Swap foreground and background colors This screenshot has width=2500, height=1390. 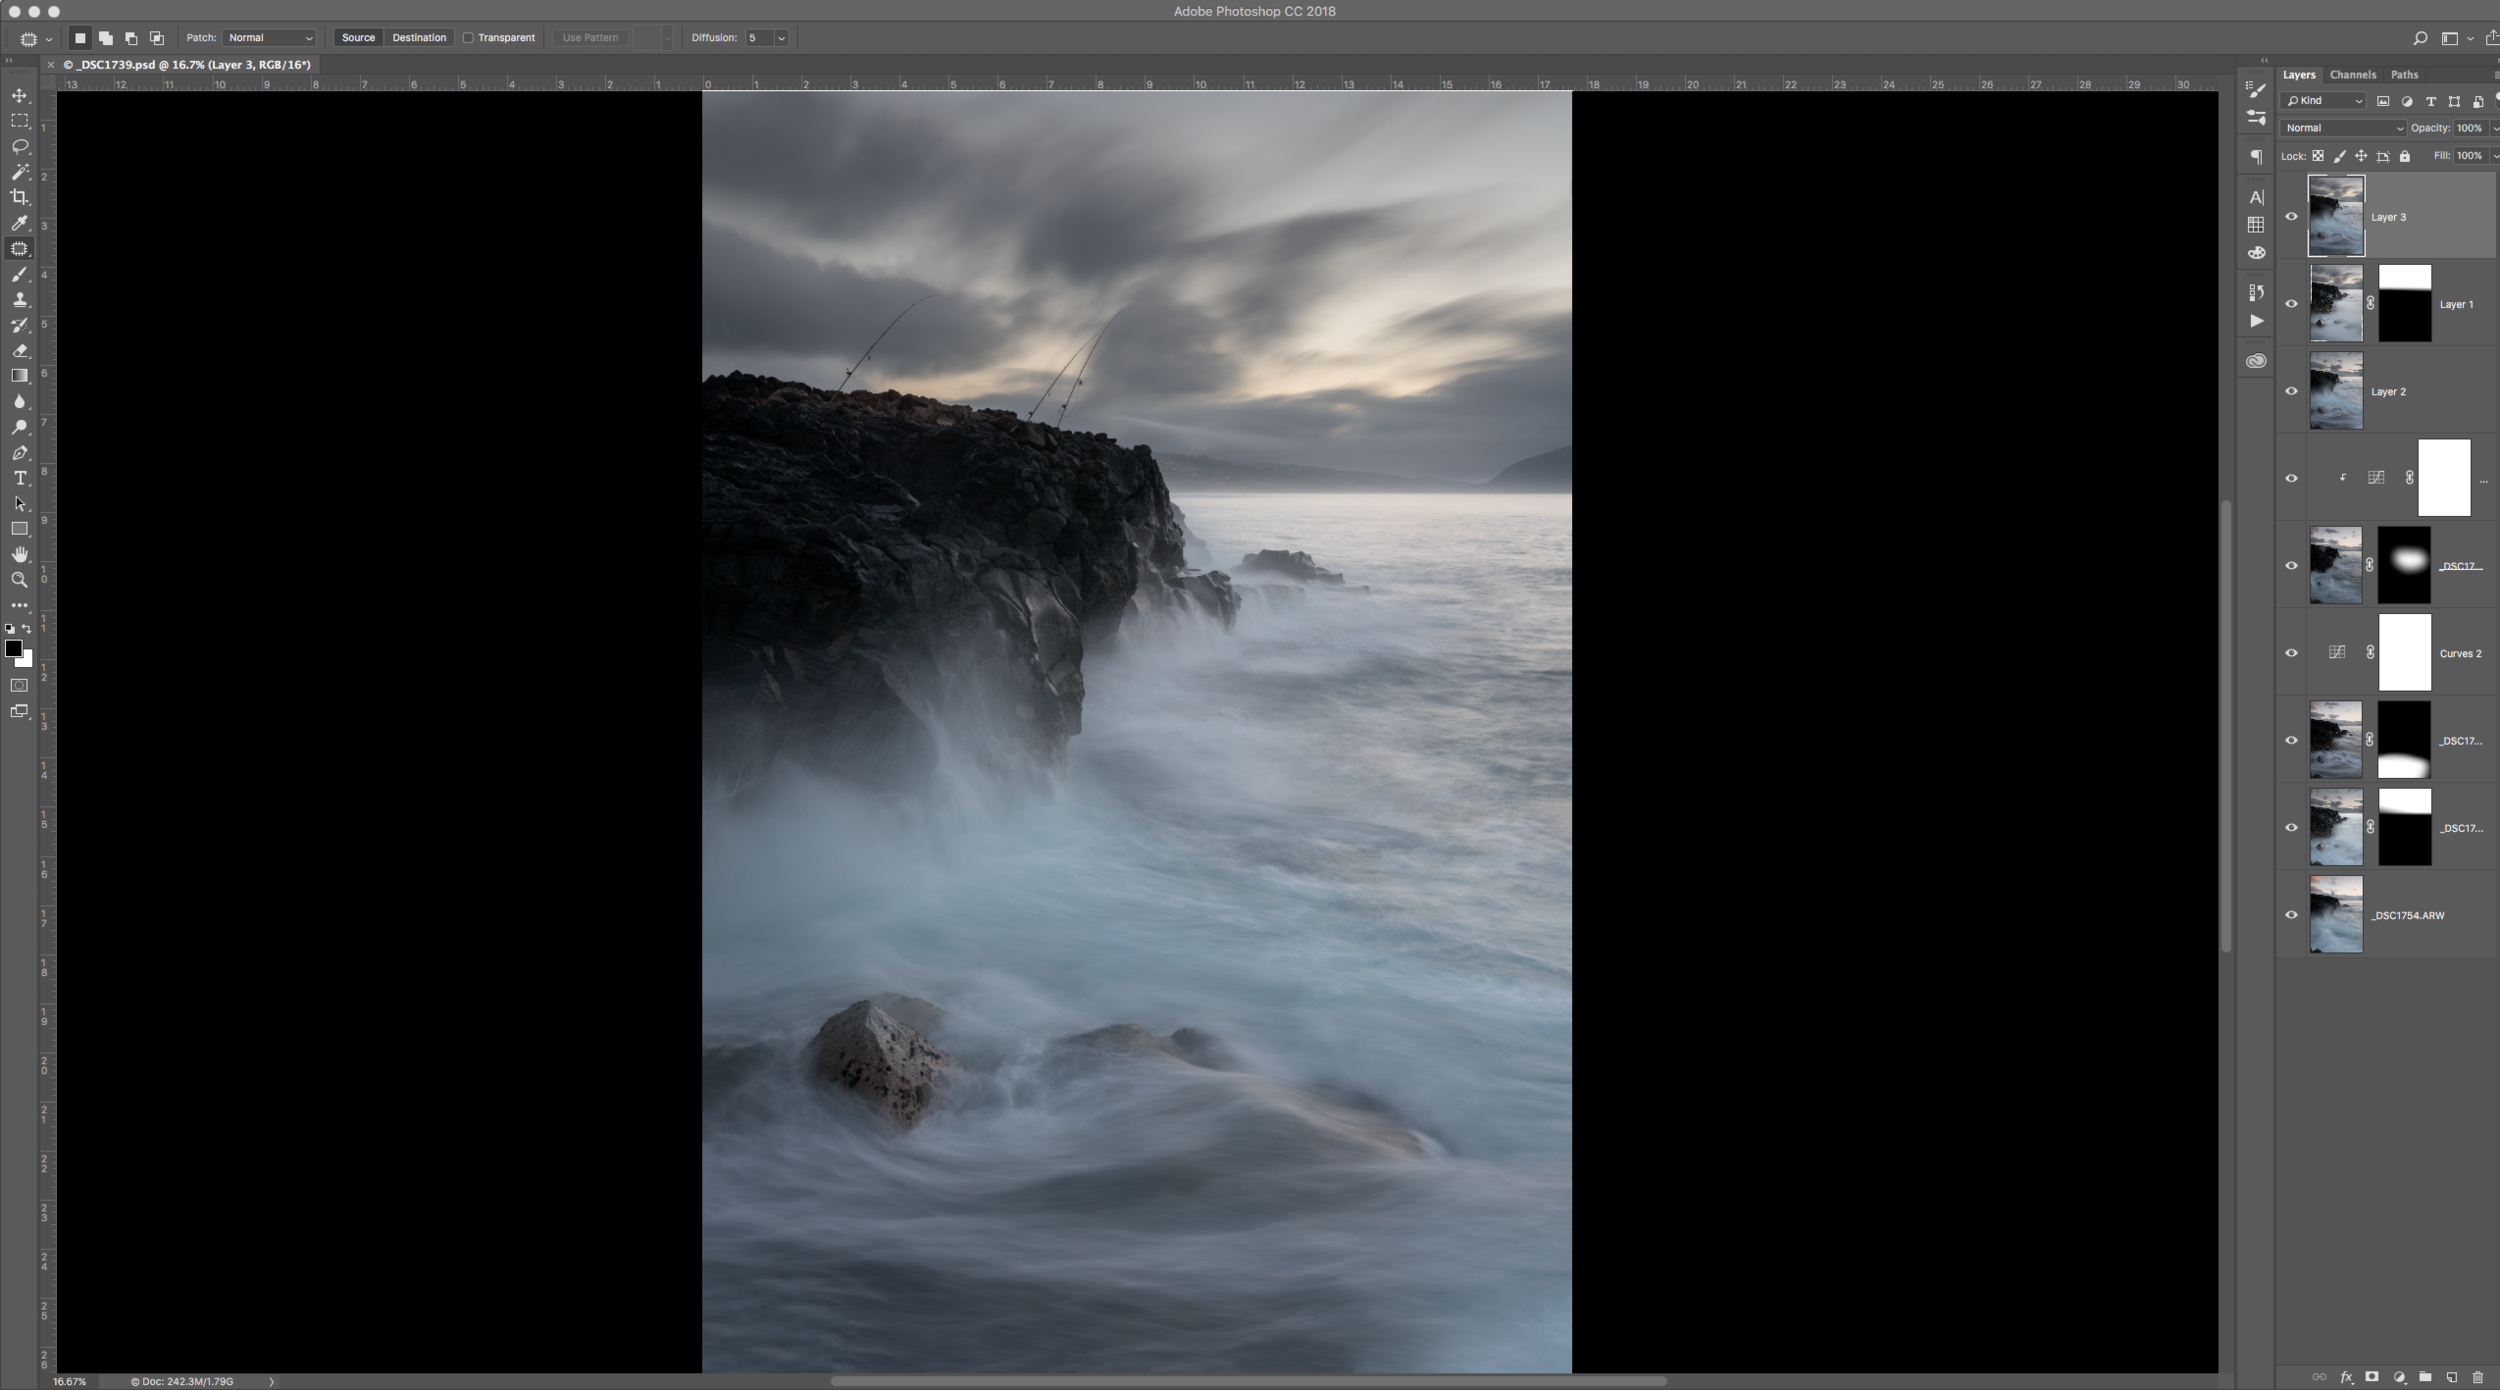click(27, 629)
